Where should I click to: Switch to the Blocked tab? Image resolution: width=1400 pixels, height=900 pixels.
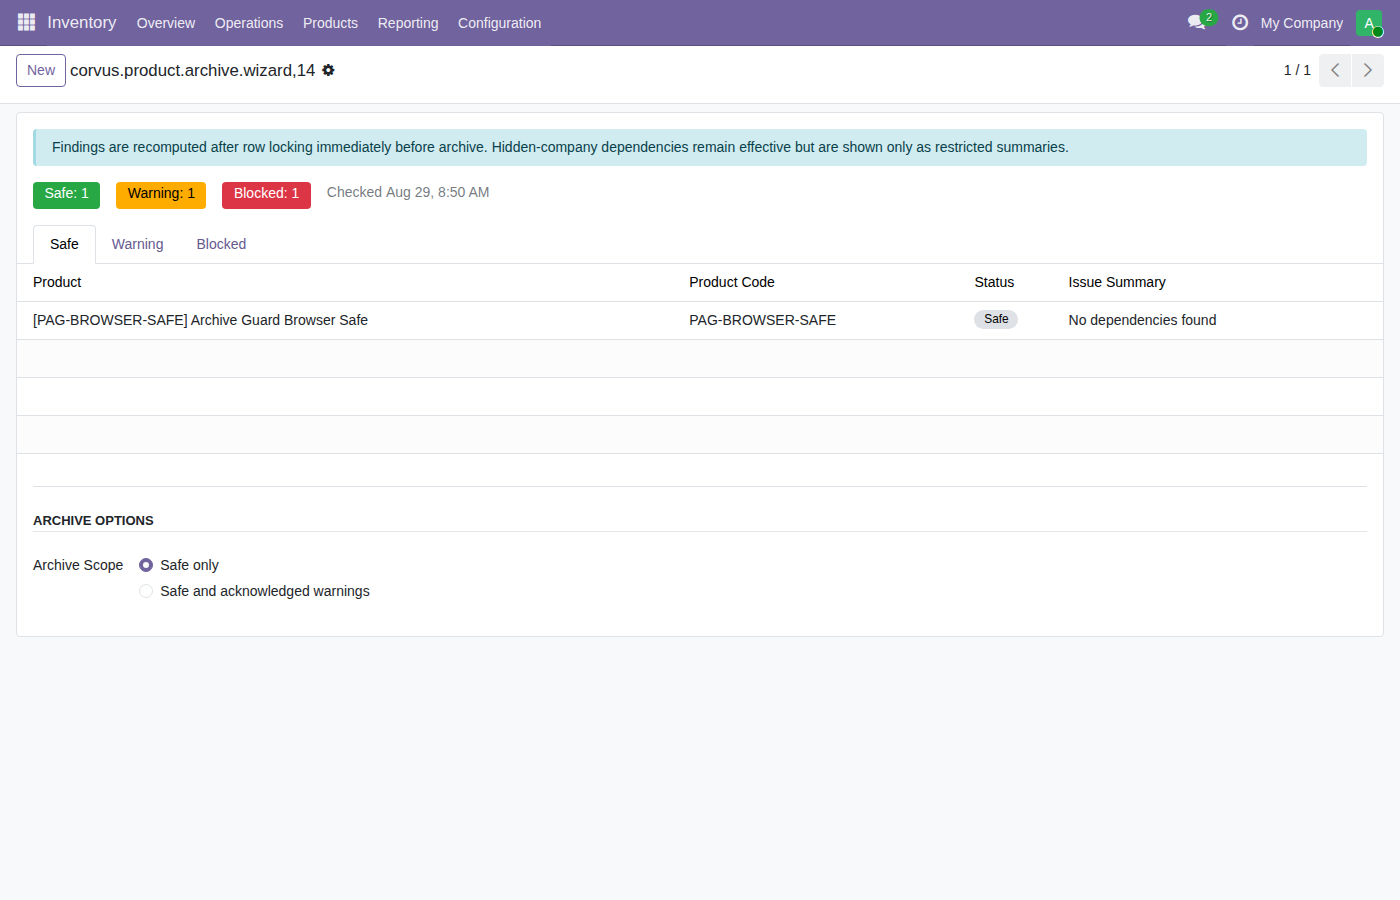click(221, 244)
